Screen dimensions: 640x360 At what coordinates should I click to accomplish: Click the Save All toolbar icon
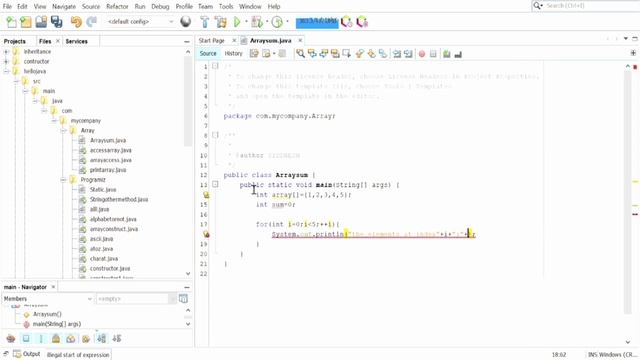pos(57,22)
